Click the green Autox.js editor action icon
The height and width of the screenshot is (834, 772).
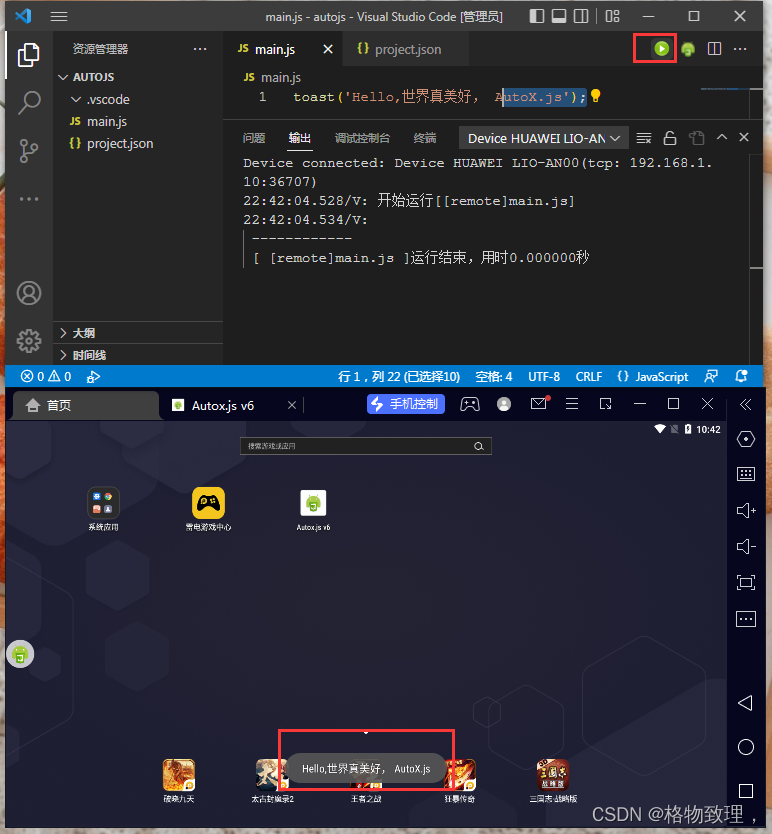click(688, 49)
